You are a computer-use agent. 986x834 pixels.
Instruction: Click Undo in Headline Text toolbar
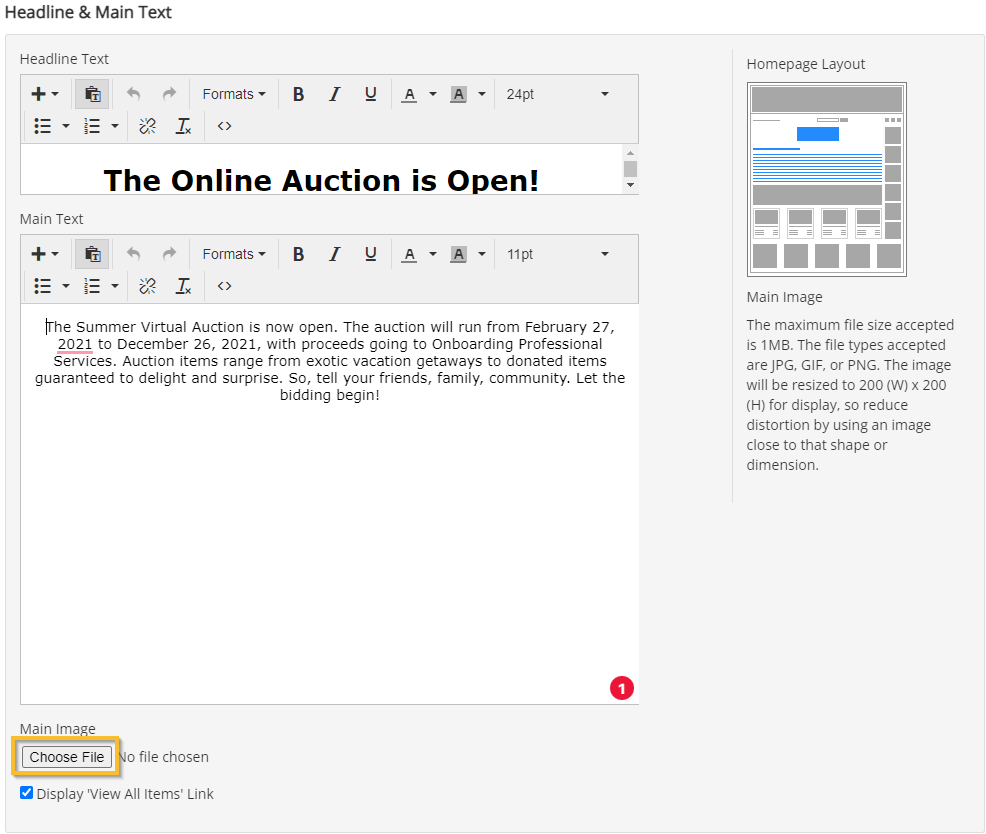(x=133, y=94)
